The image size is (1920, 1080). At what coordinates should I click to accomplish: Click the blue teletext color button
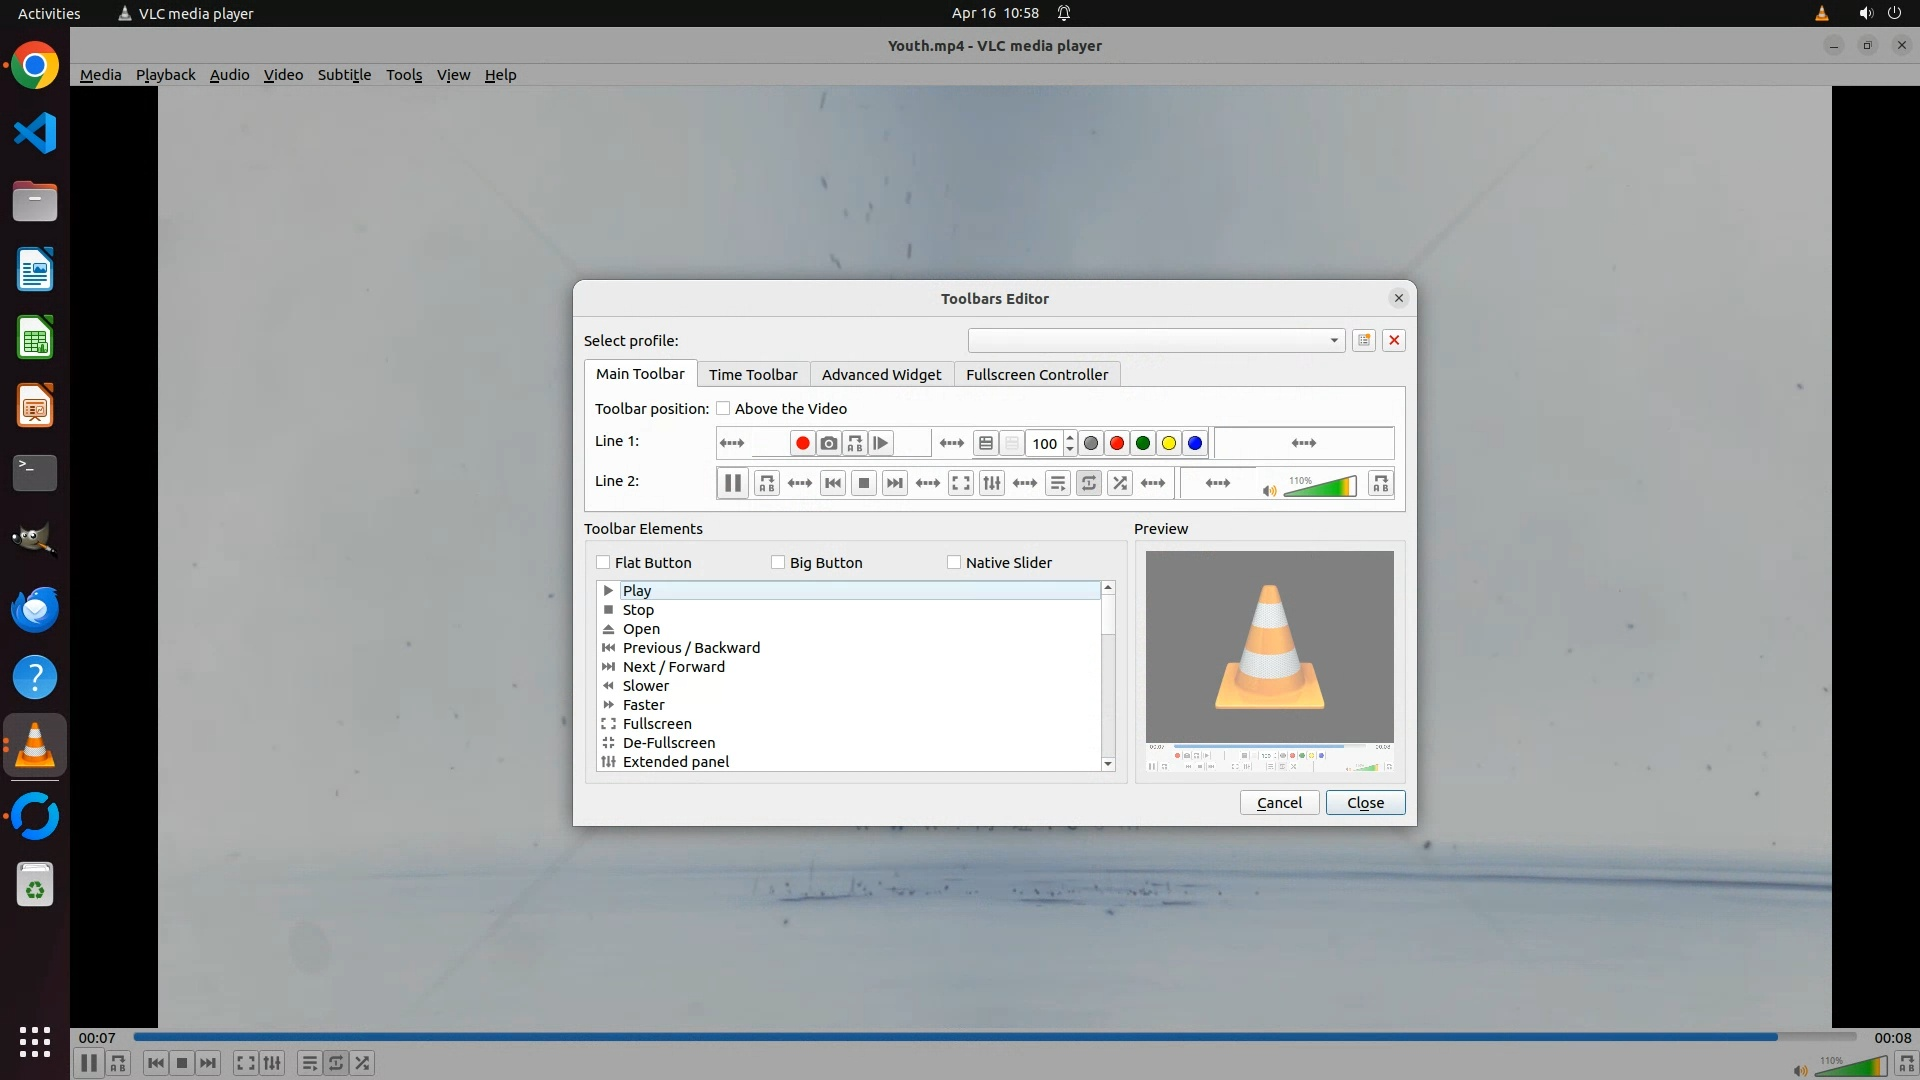pos(1194,443)
